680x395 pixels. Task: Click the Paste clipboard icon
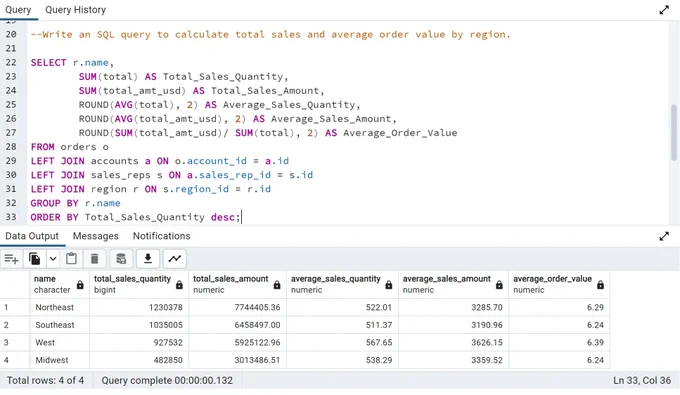[71, 259]
